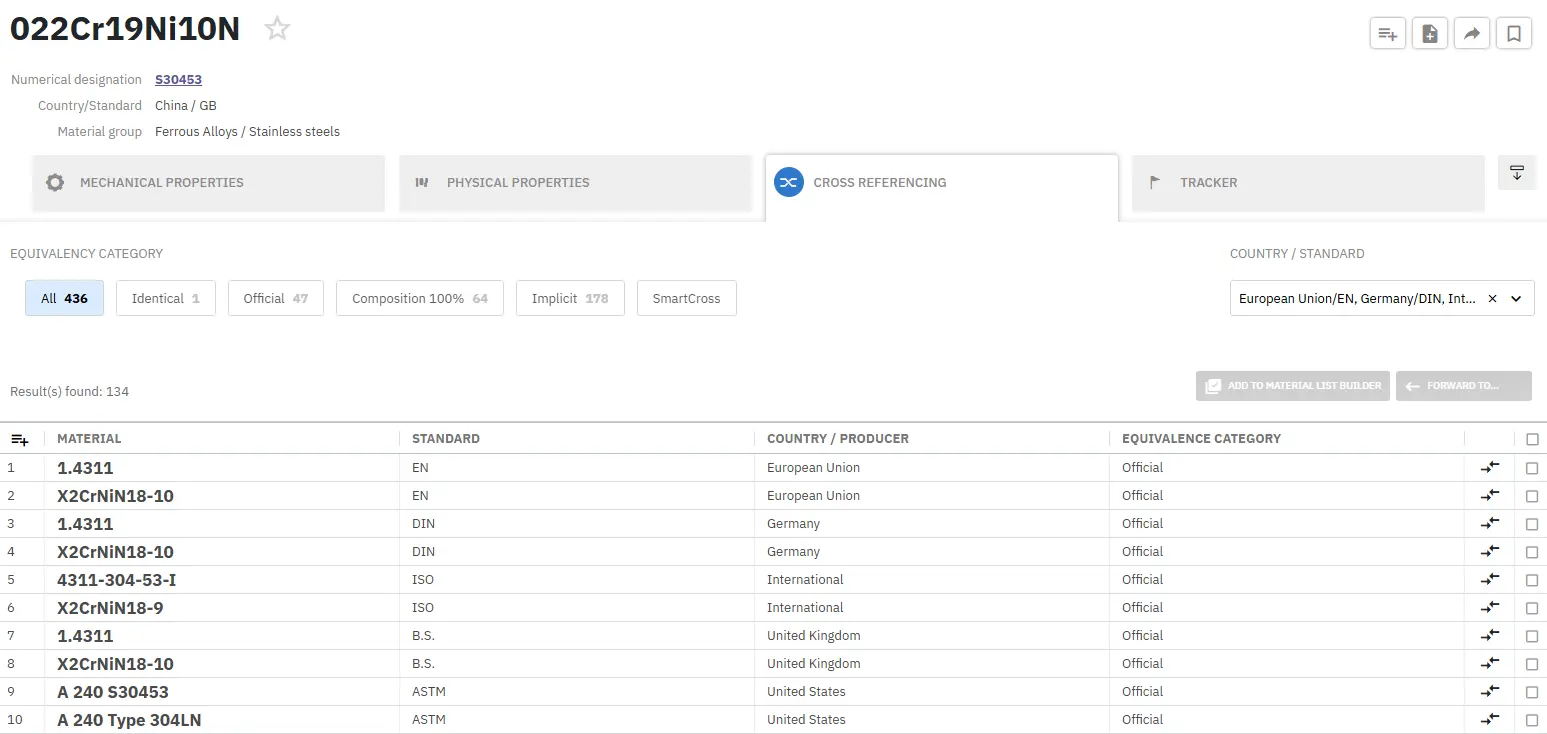Clear the country/standard filter selection
Image resolution: width=1547 pixels, height=734 pixels.
point(1492,298)
